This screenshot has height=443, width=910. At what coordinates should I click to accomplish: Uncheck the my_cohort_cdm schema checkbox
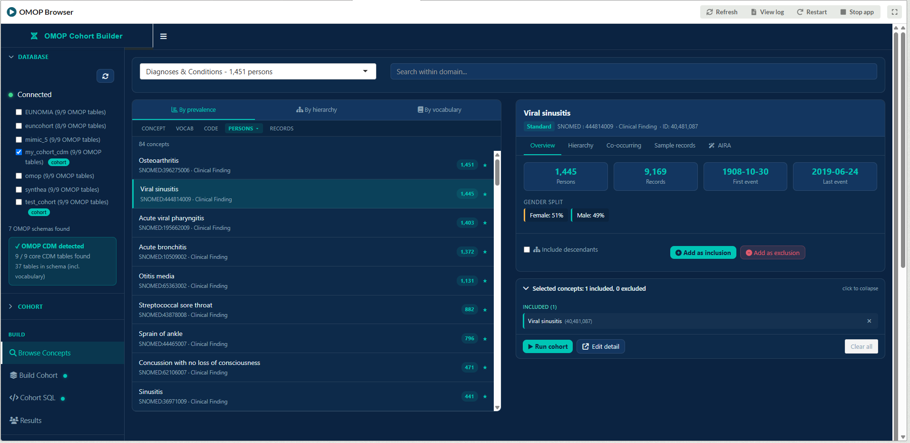(x=19, y=152)
